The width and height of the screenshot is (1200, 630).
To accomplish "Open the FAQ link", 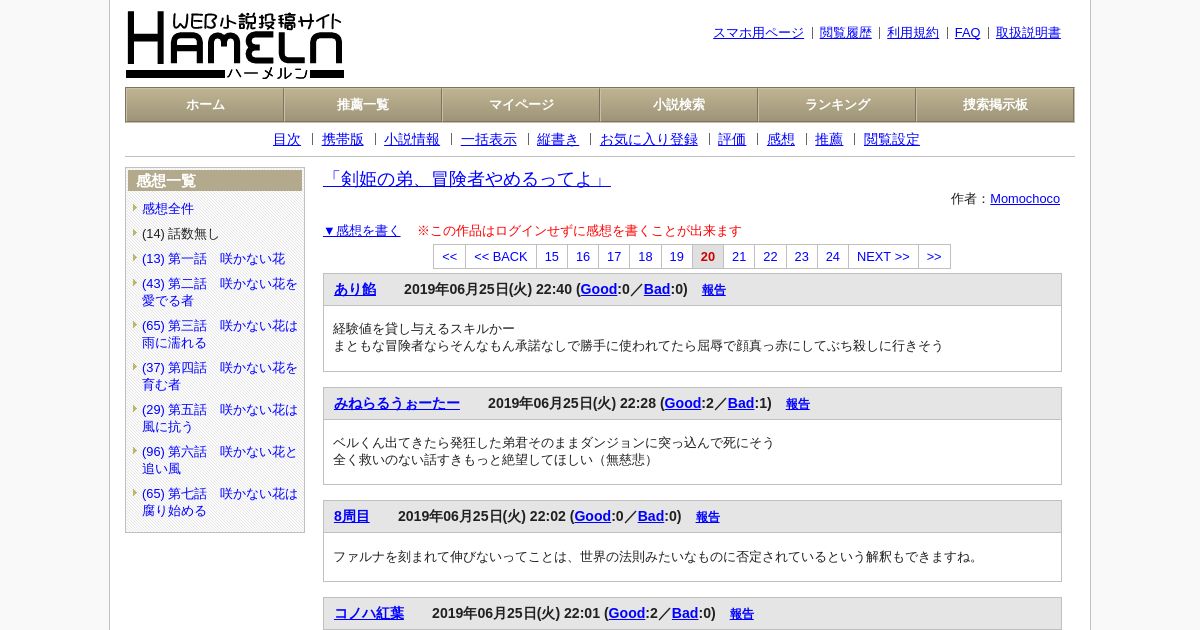I will click(968, 33).
